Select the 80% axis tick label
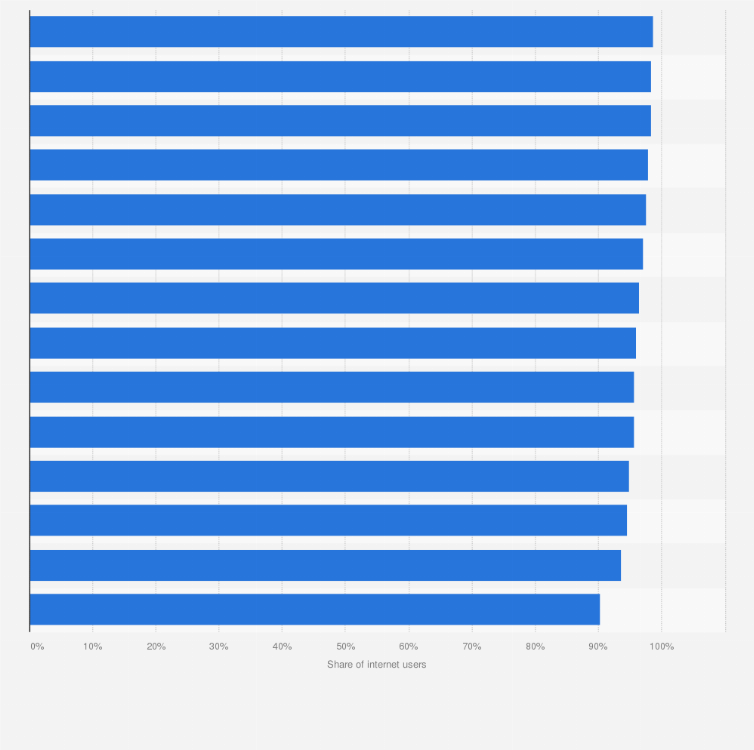The height and width of the screenshot is (750, 754). [535, 647]
